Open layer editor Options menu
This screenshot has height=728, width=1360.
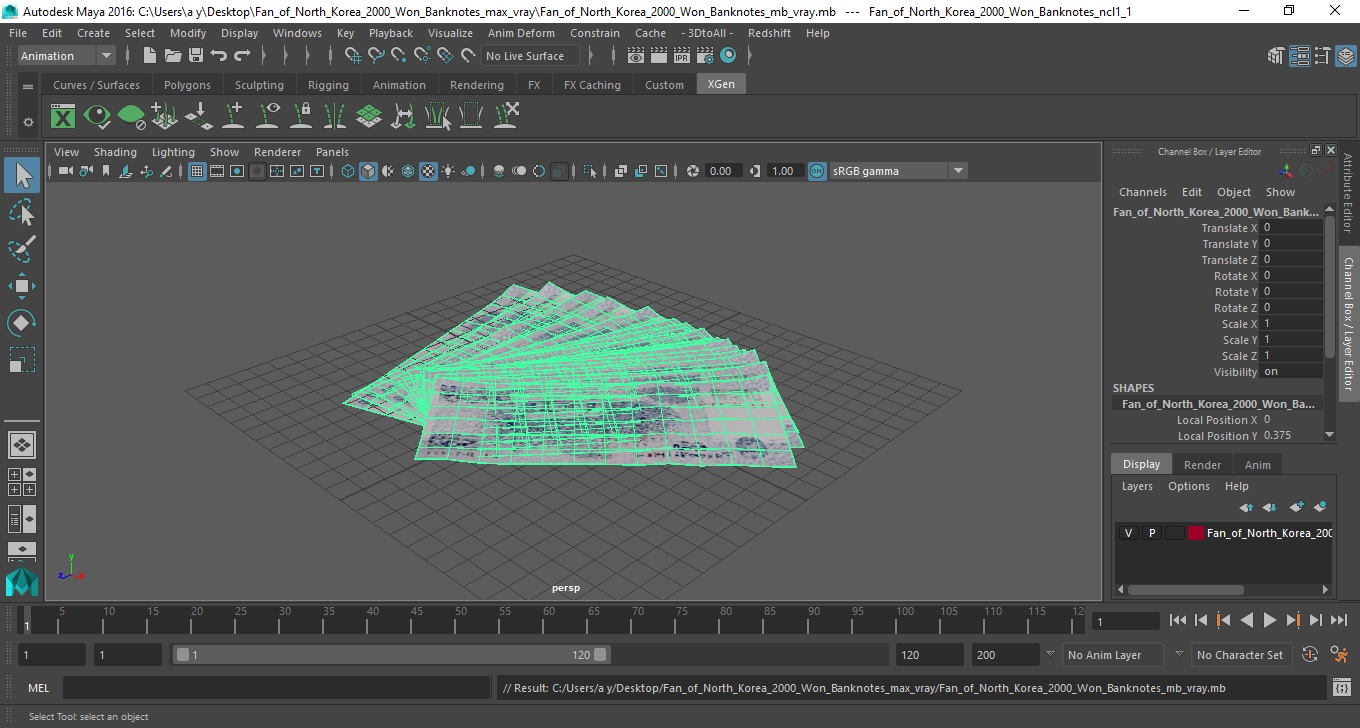tap(1188, 486)
